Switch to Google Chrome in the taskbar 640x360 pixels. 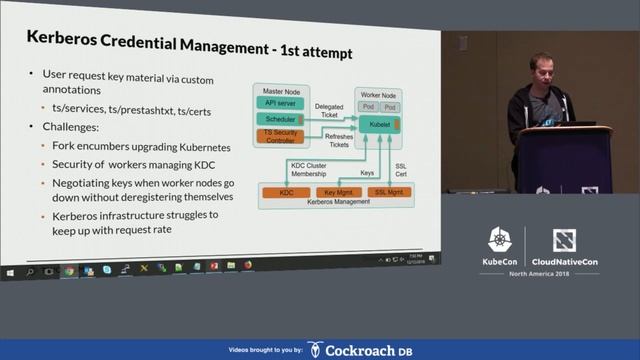(69, 271)
